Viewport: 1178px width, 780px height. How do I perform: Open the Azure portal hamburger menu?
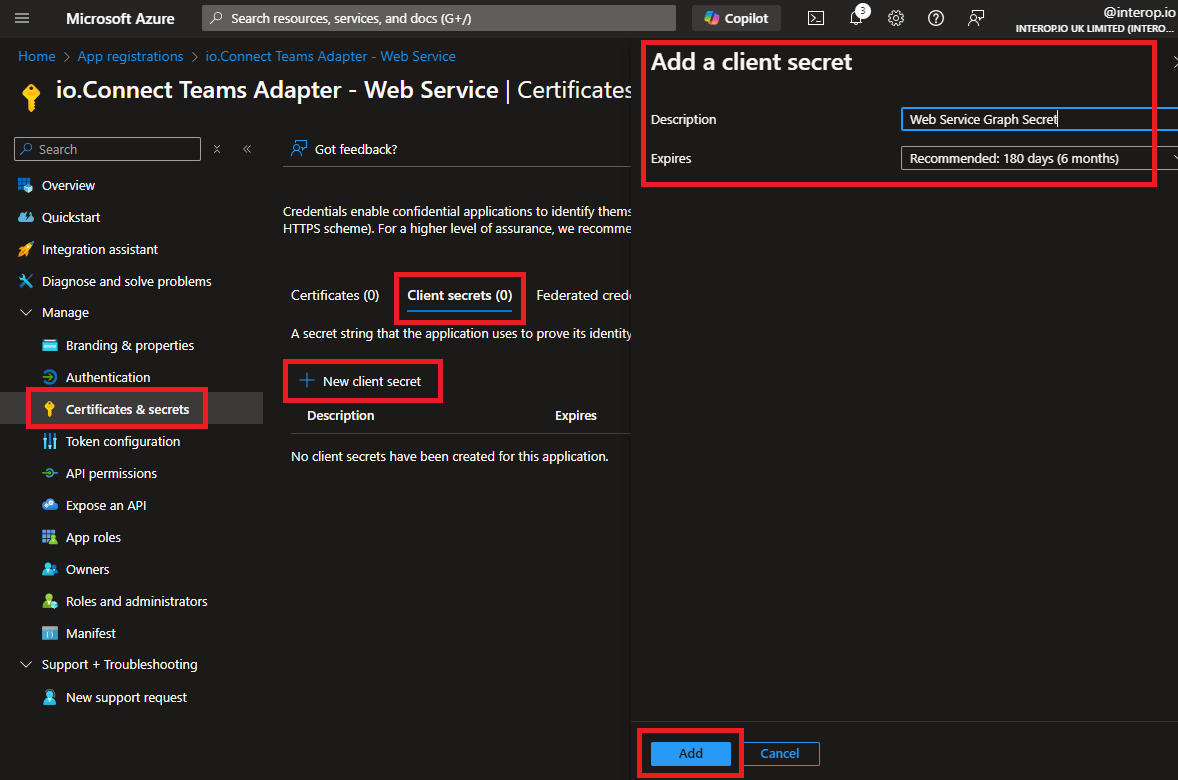(22, 18)
